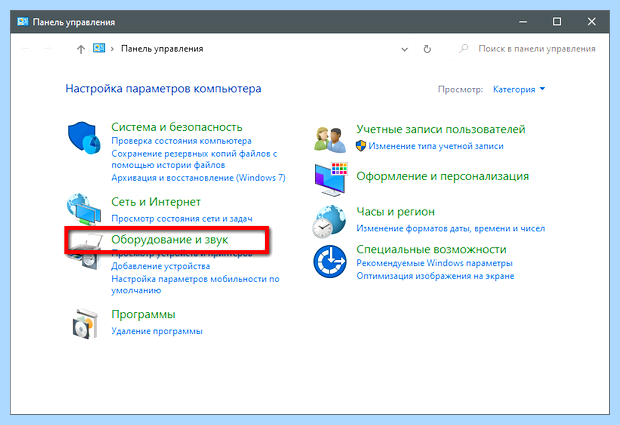This screenshot has width=620, height=425.
Task: Open Оформление и персонализация
Action: (442, 176)
